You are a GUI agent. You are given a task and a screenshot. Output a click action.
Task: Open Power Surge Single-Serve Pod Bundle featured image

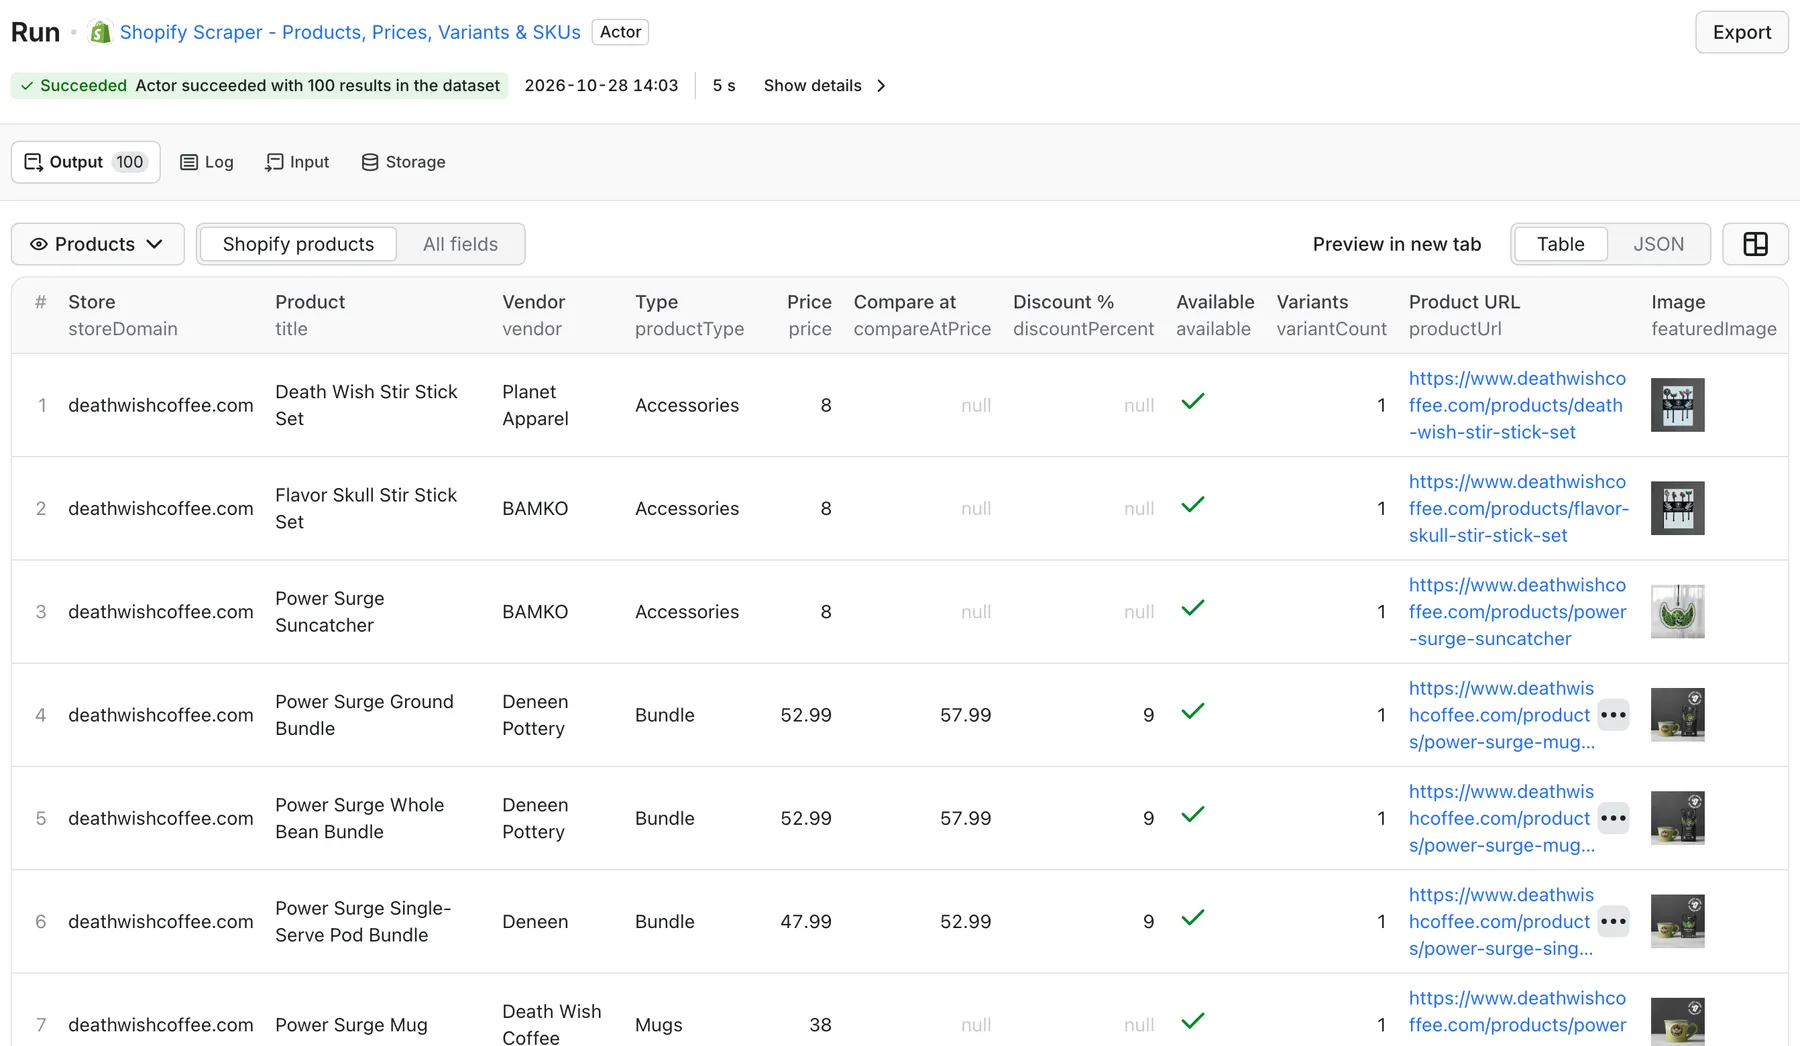pos(1677,921)
